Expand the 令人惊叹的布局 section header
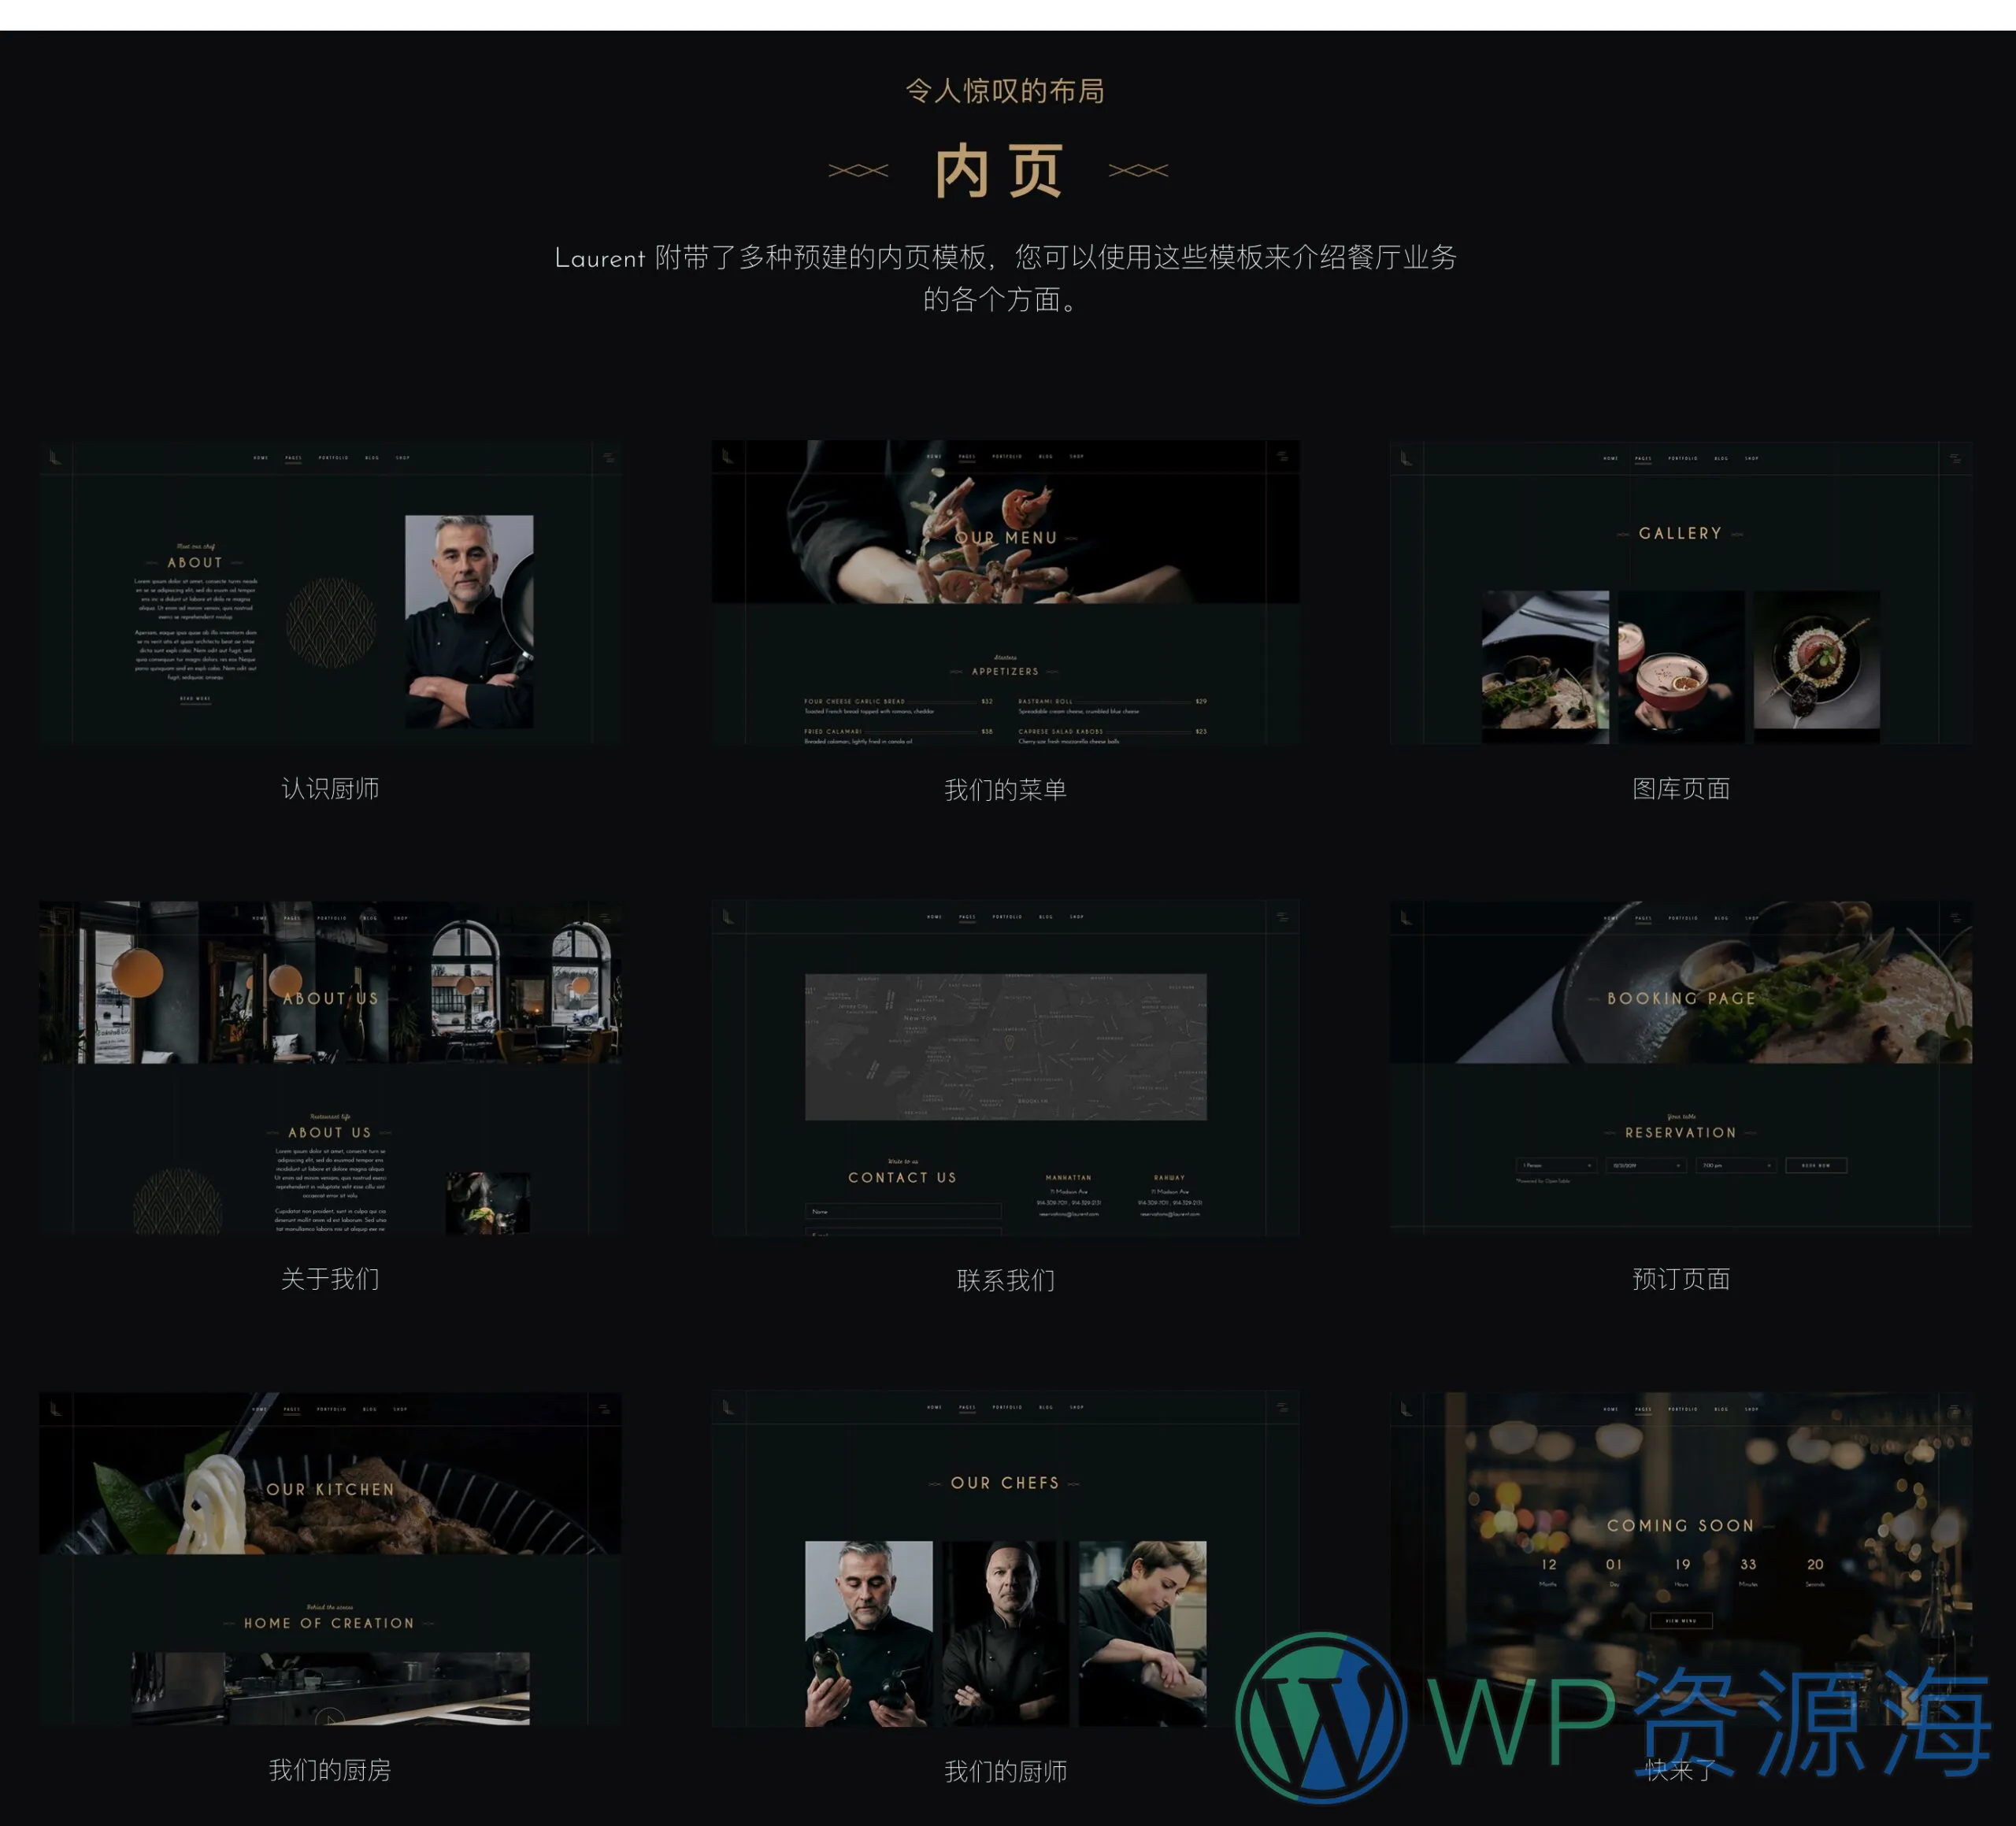The width and height of the screenshot is (2016, 1826). pyautogui.click(x=1008, y=87)
